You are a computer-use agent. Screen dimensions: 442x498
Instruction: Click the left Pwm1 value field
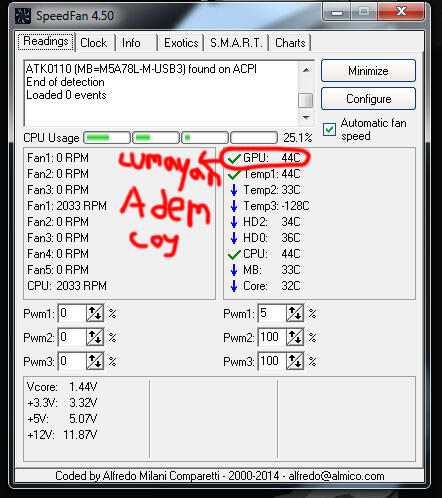(x=72, y=313)
